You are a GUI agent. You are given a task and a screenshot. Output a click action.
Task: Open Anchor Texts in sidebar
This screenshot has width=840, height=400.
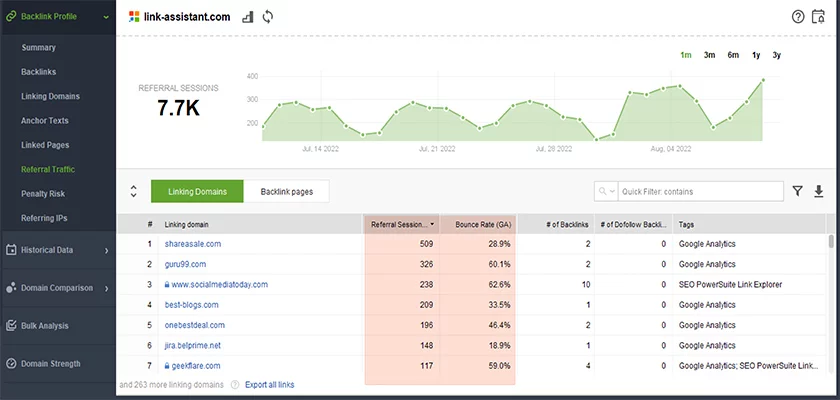click(45, 120)
